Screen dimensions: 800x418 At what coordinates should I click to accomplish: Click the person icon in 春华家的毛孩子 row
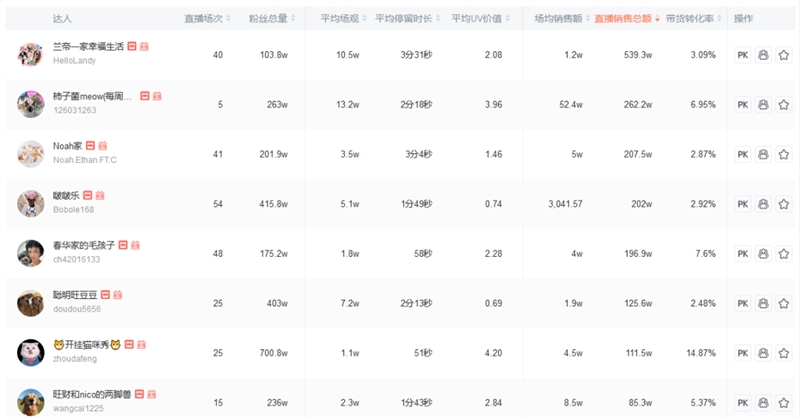click(763, 253)
